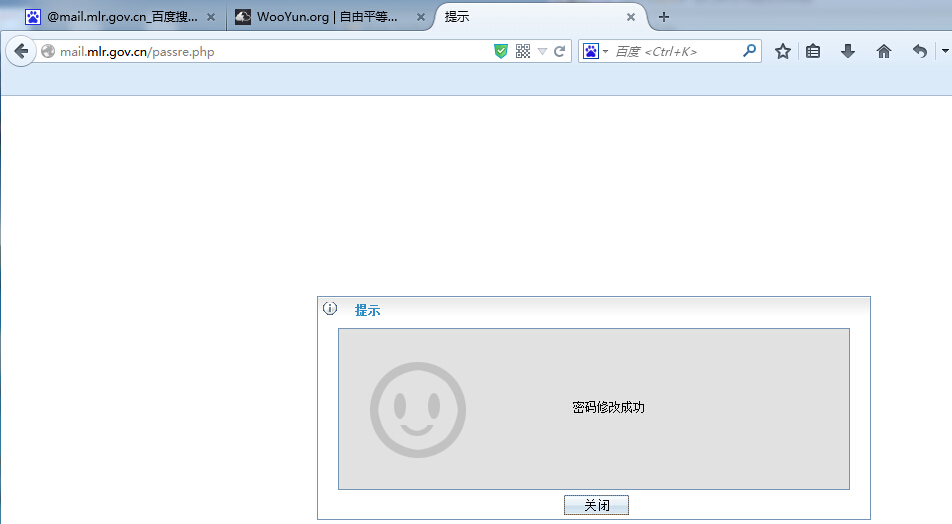The image size is (952, 524).
Task: Close the WooYun.org tab
Action: click(x=421, y=17)
